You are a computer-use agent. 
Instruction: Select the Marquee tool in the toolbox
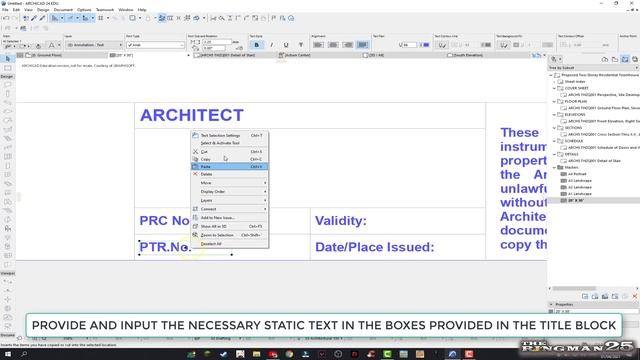click(8, 68)
